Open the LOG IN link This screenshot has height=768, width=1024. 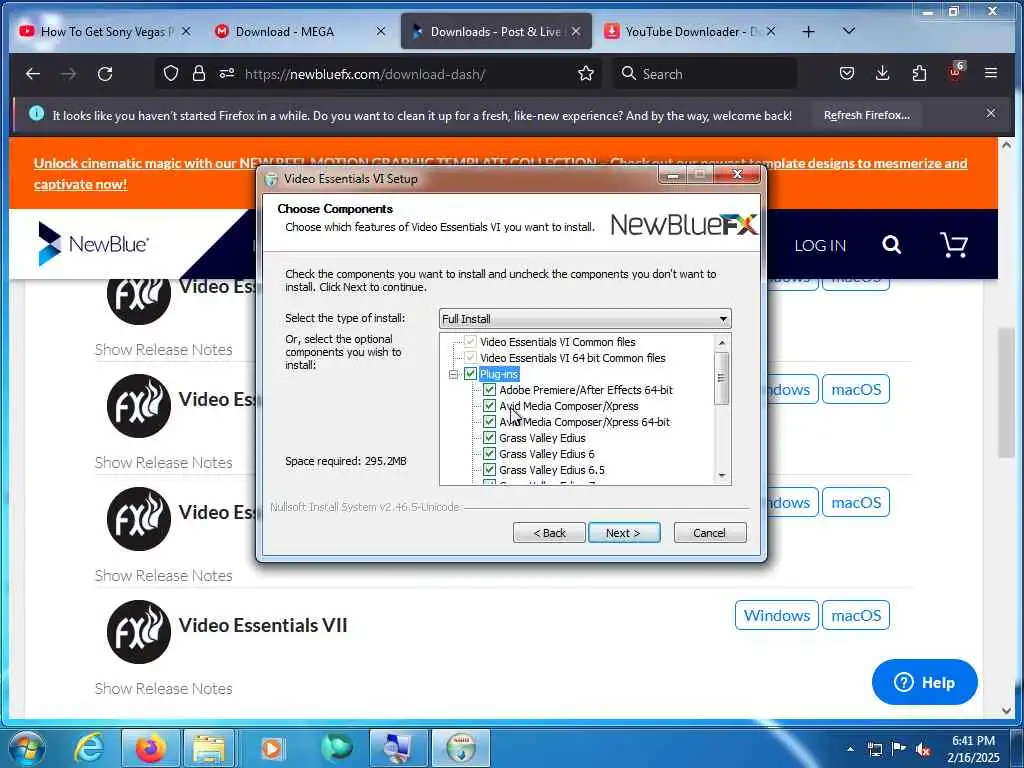click(820, 246)
